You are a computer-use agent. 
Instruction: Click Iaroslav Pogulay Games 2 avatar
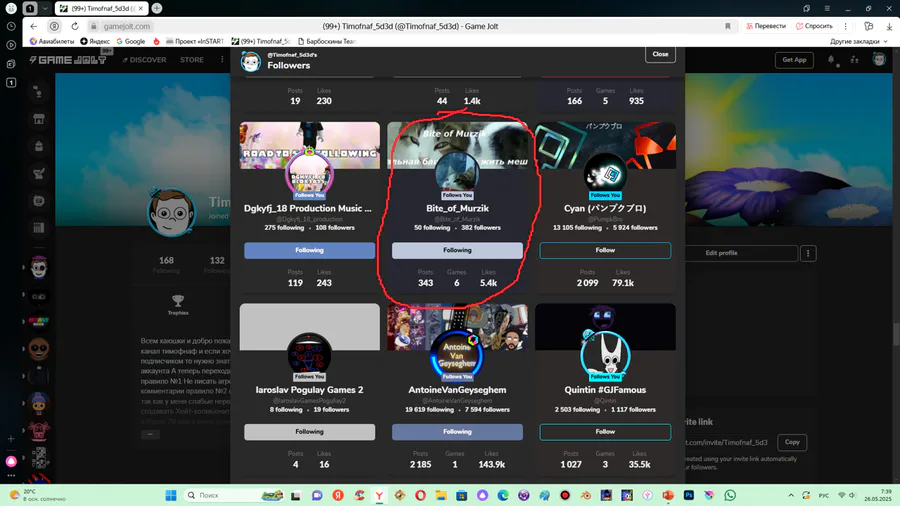click(x=309, y=356)
